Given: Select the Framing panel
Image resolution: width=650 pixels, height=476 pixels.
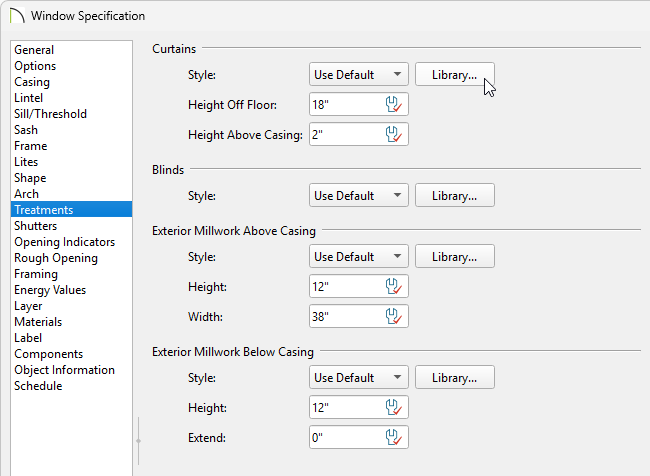Looking at the screenshot, I should point(71,274).
